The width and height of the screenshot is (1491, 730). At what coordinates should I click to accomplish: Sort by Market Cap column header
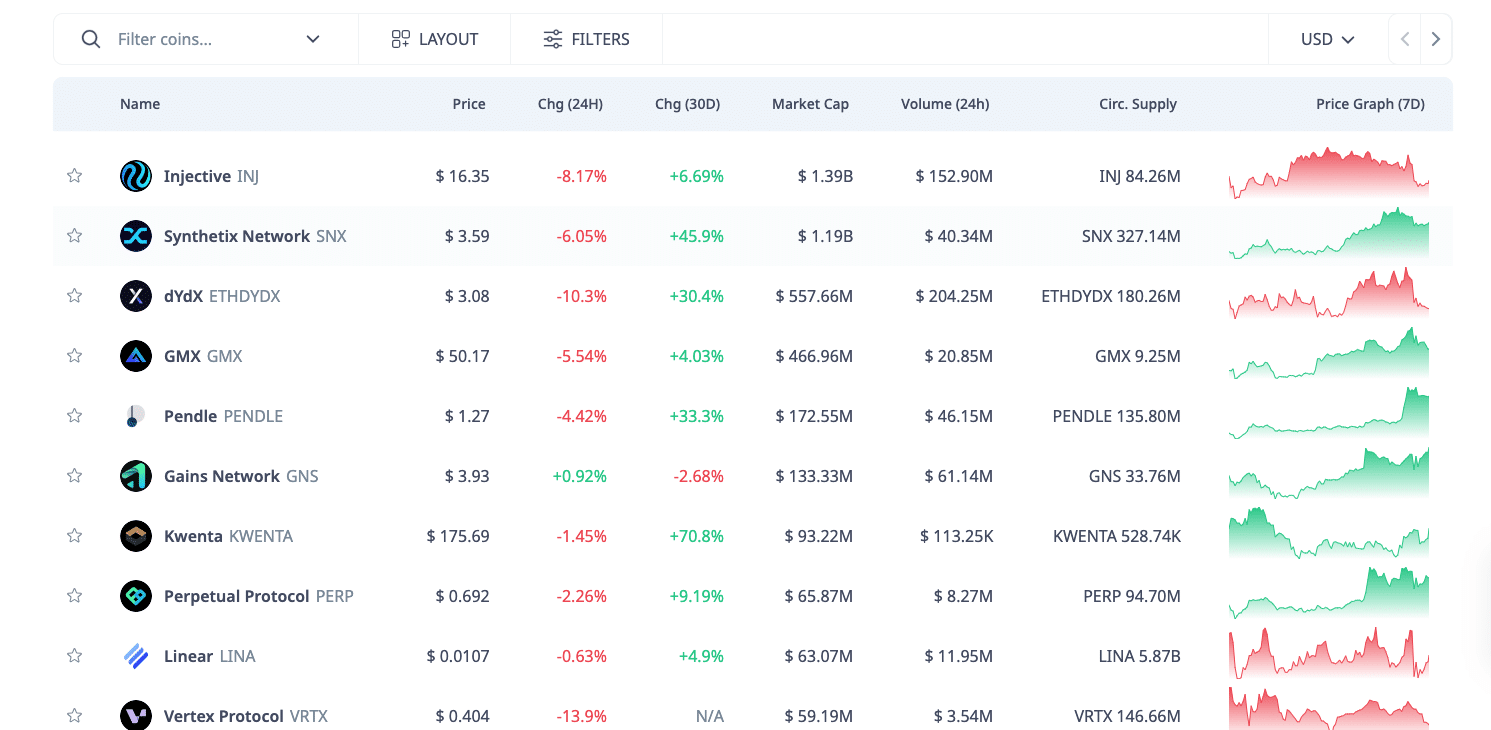(x=810, y=104)
